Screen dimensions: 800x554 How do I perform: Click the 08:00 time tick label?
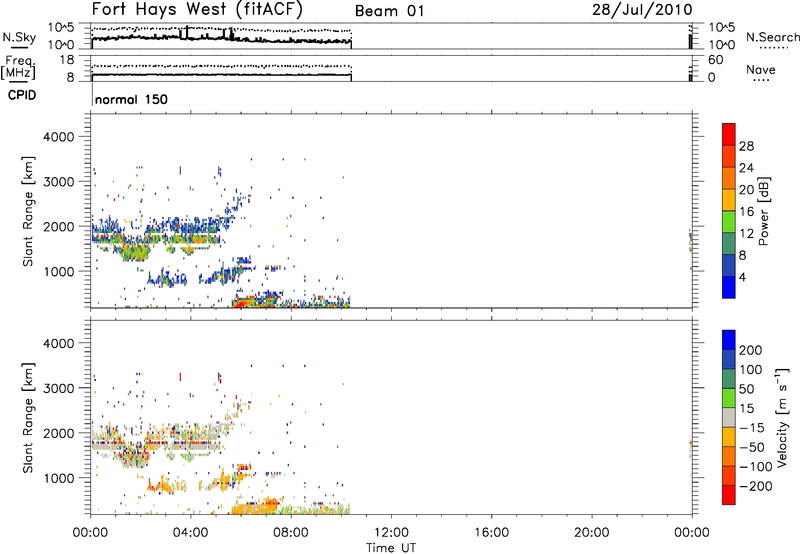291,533
